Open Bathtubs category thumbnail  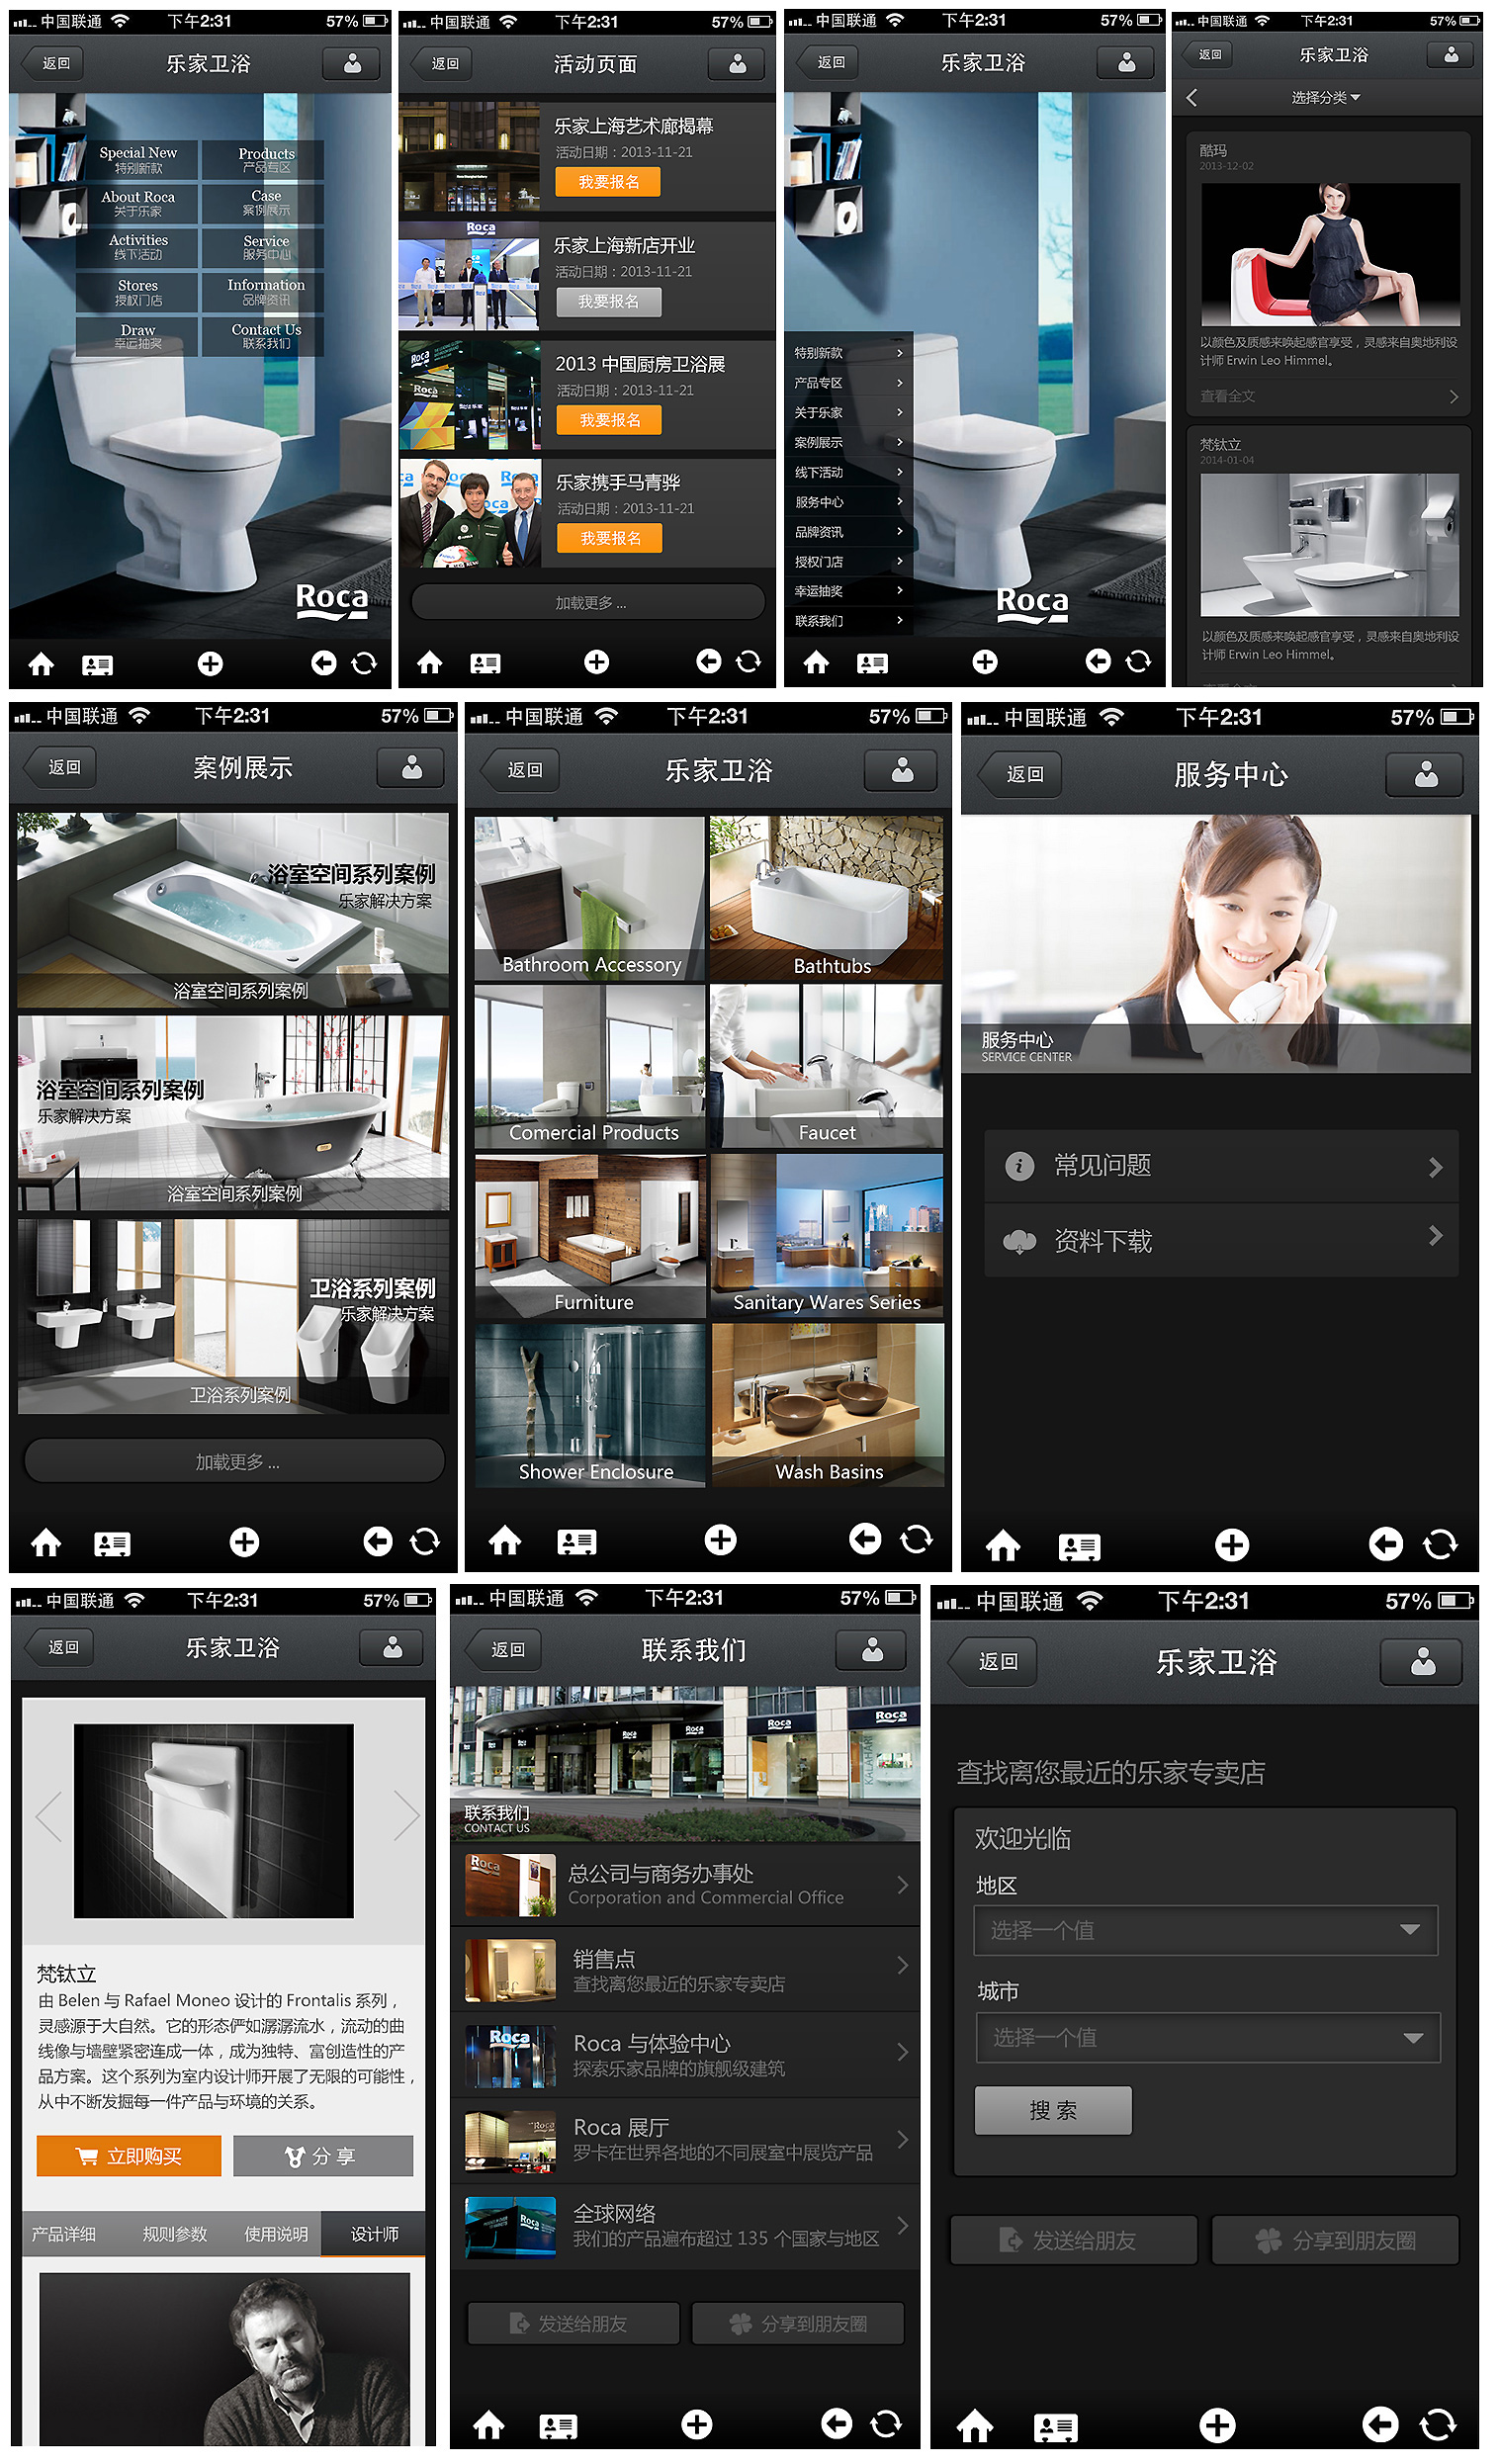coord(827,899)
